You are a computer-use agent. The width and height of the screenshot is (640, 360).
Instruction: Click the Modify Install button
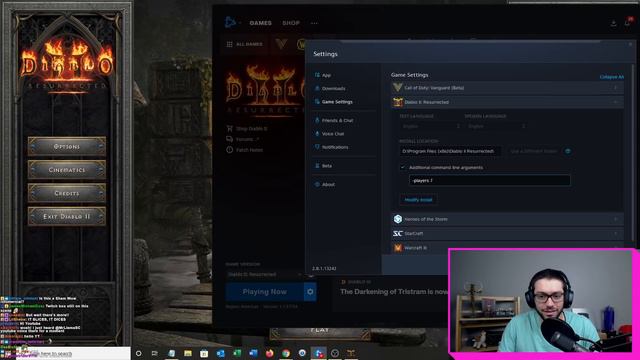tap(418, 200)
